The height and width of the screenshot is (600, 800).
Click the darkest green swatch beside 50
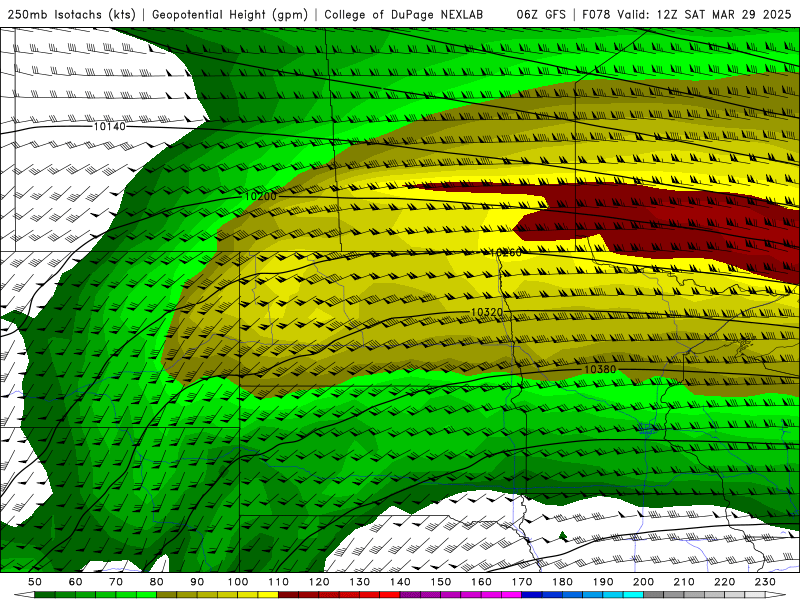[45, 595]
